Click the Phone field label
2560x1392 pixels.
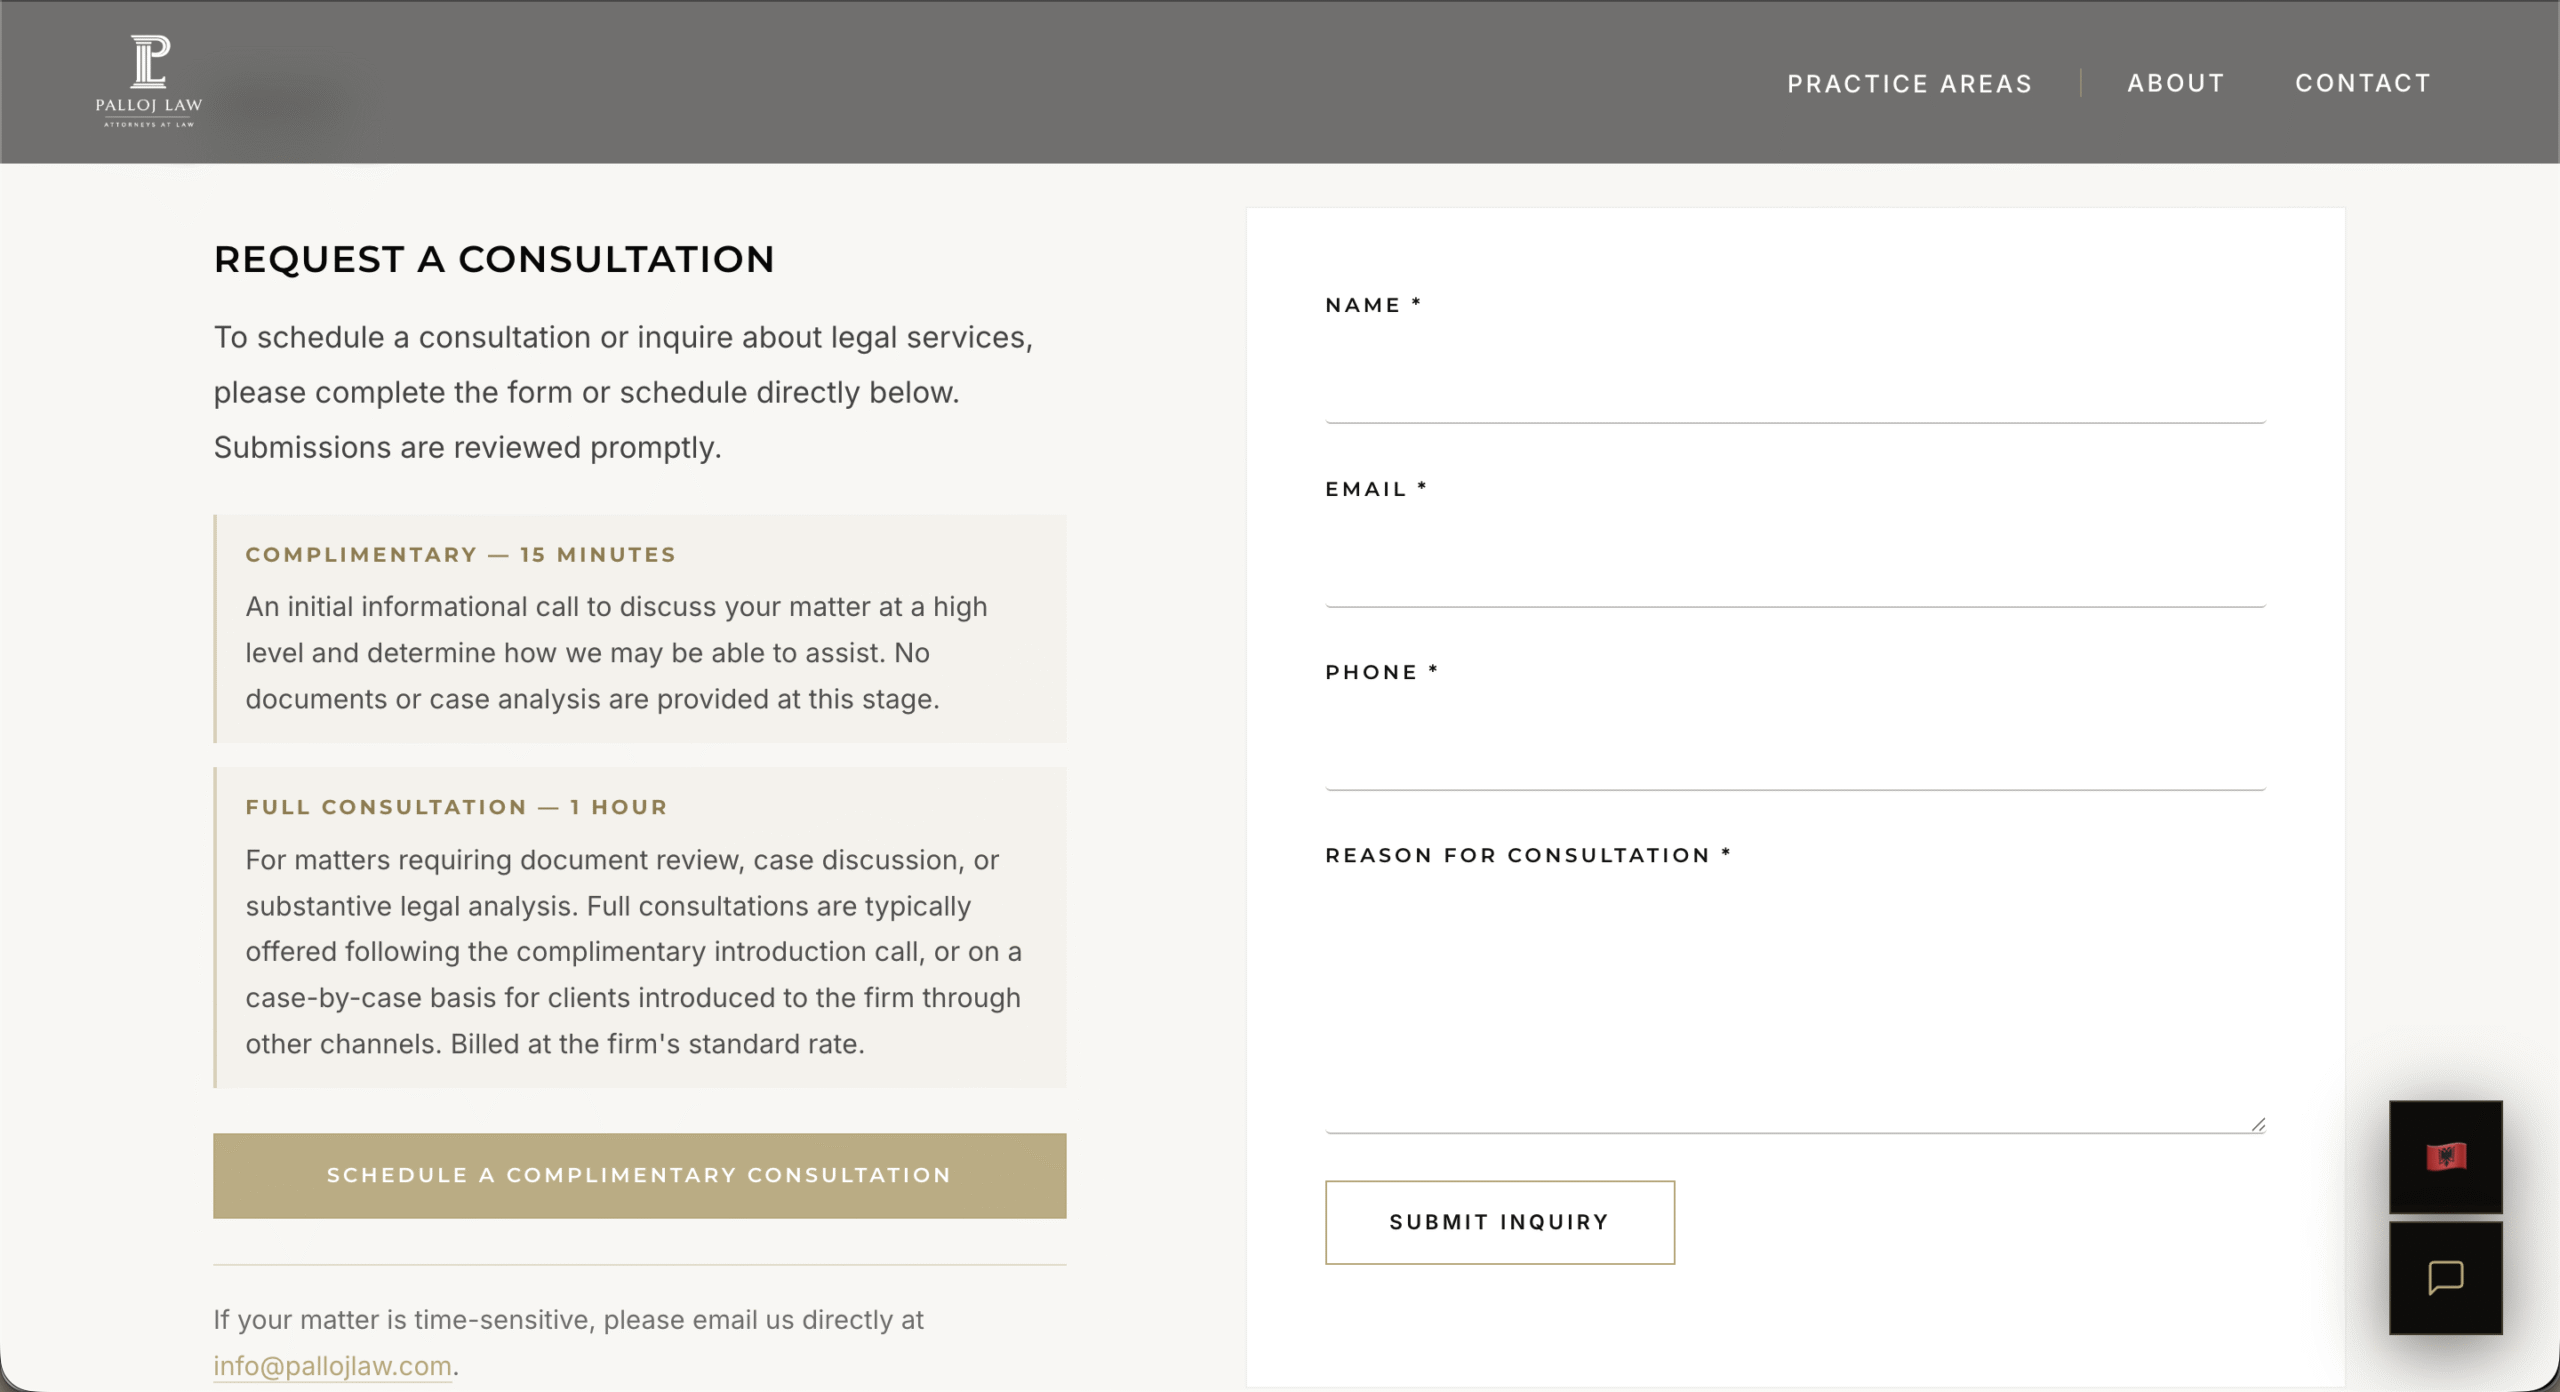(1371, 672)
